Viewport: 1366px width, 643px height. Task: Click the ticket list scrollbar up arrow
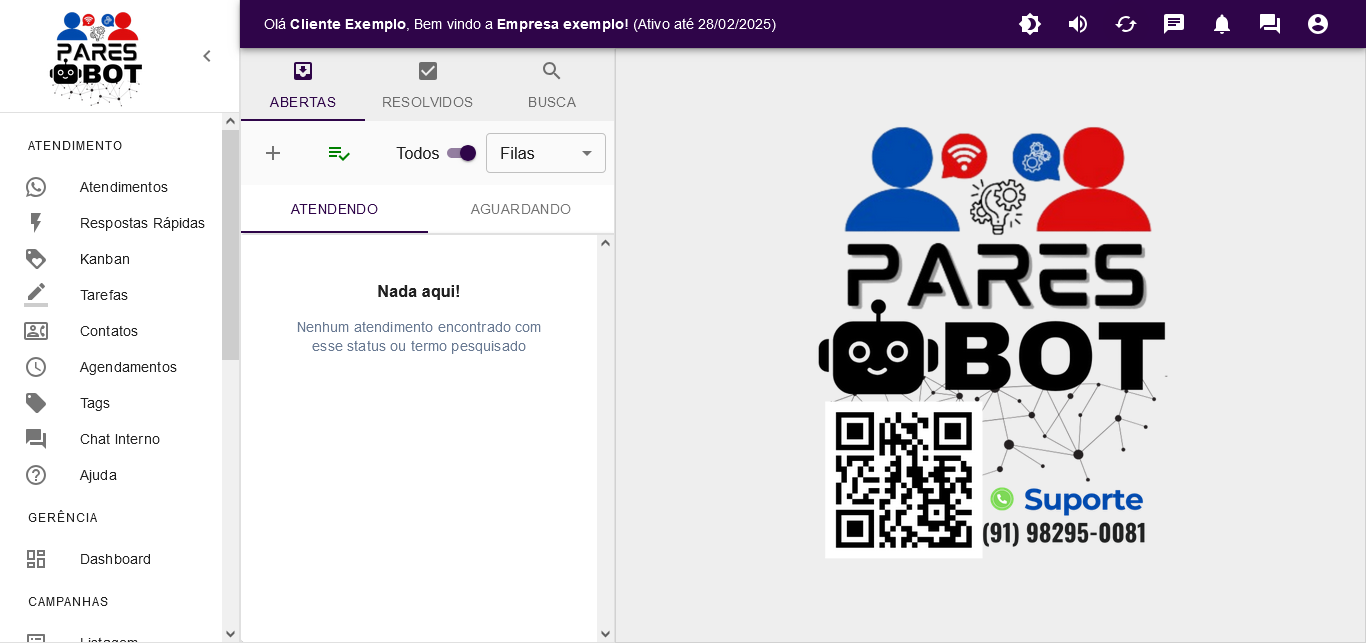coord(605,243)
